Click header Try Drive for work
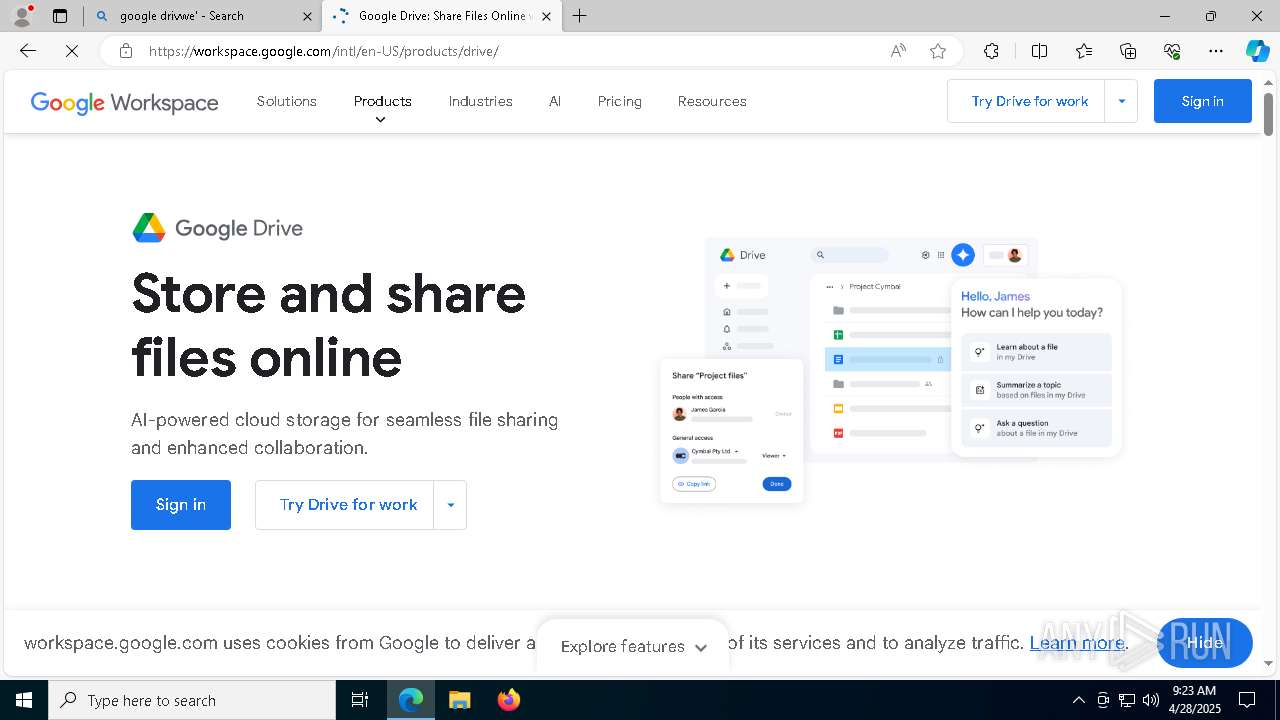 [x=1029, y=101]
